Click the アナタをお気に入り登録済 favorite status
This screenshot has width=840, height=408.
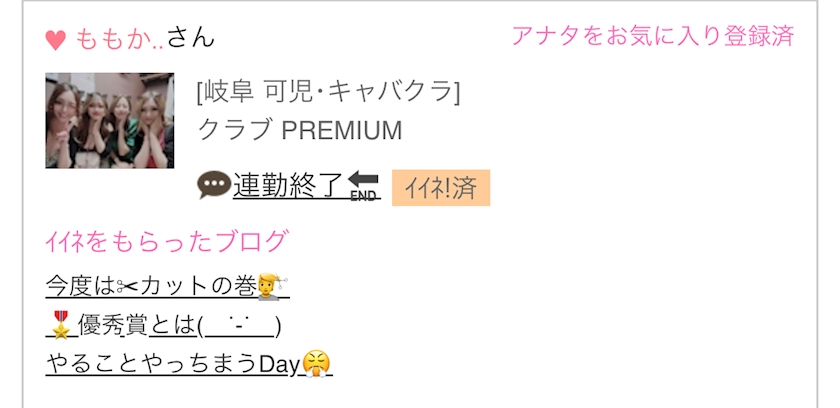click(x=652, y=37)
